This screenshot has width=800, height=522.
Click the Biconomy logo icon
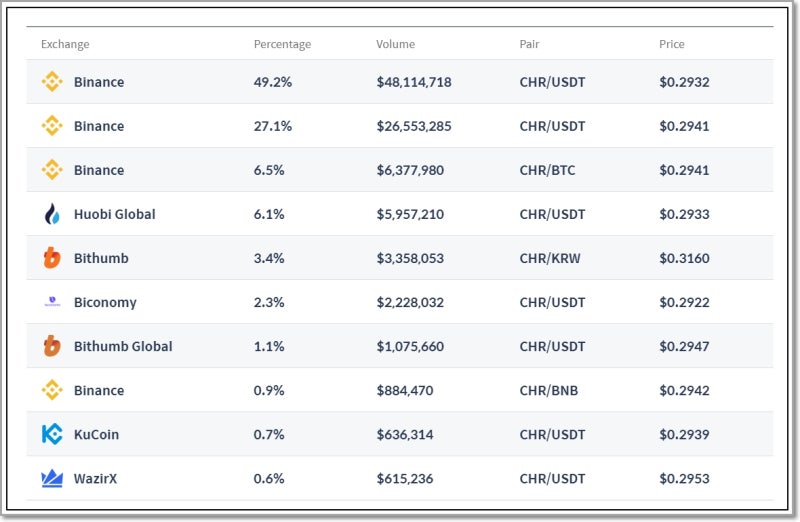tap(52, 302)
